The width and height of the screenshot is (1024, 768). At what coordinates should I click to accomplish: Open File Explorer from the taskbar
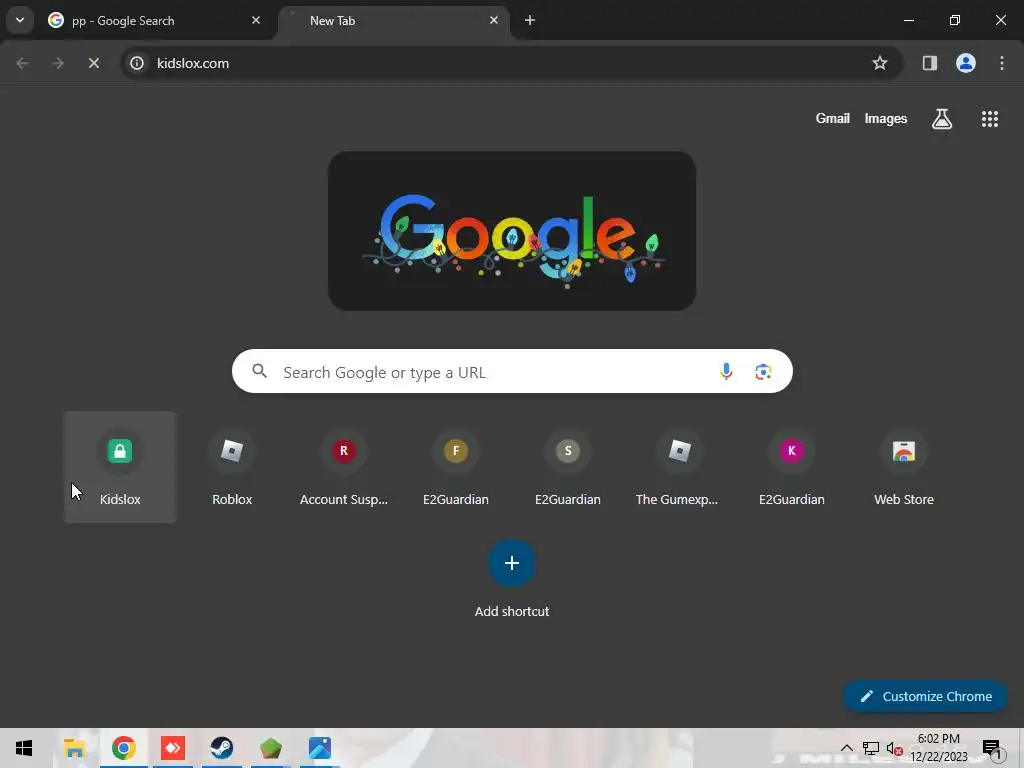pos(74,748)
